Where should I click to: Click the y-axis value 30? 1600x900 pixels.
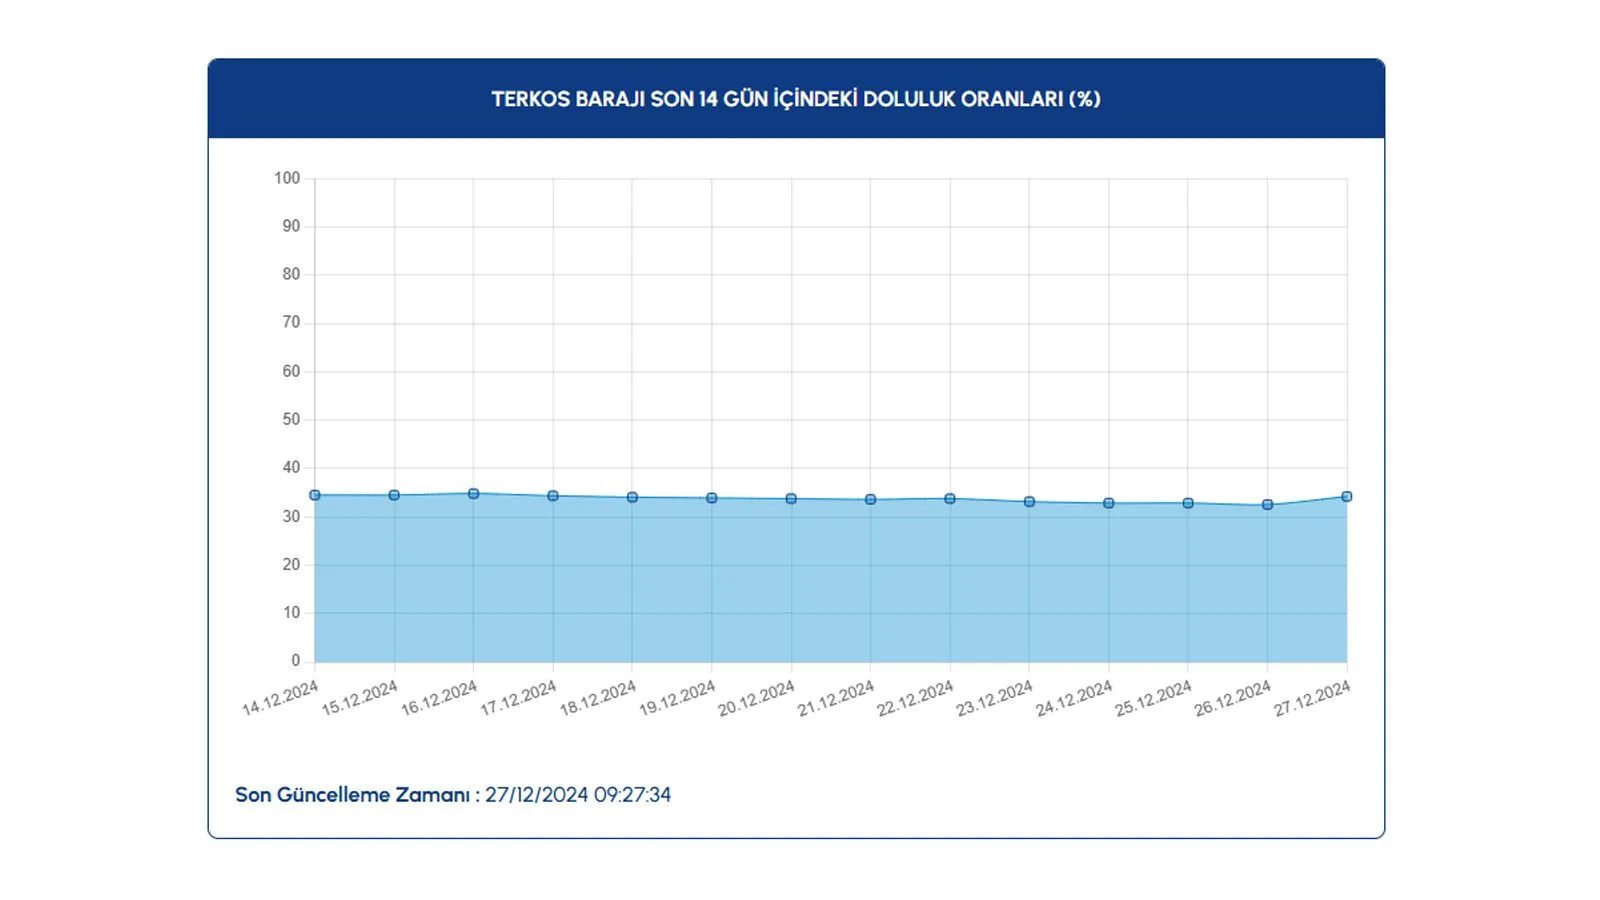291,516
